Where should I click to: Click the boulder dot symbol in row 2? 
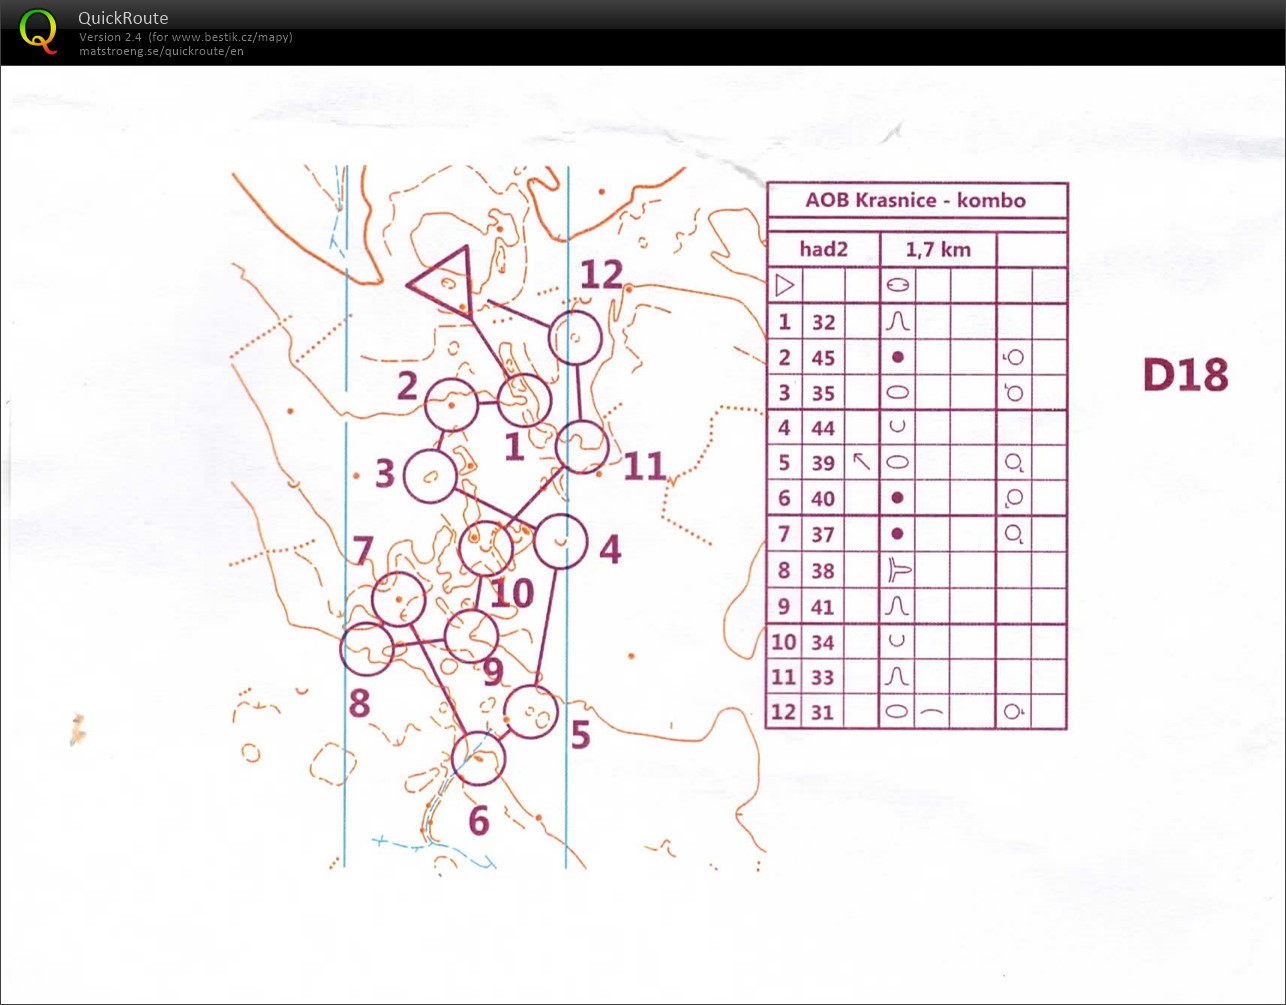(x=897, y=357)
